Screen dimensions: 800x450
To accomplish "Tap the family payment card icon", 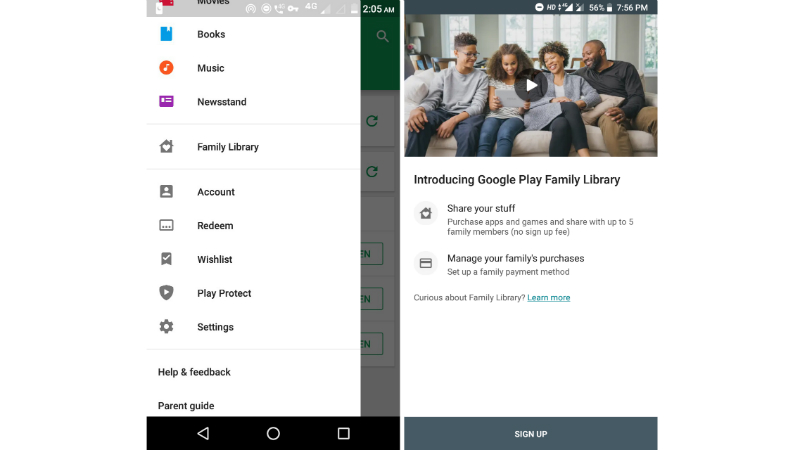I will tap(426, 263).
